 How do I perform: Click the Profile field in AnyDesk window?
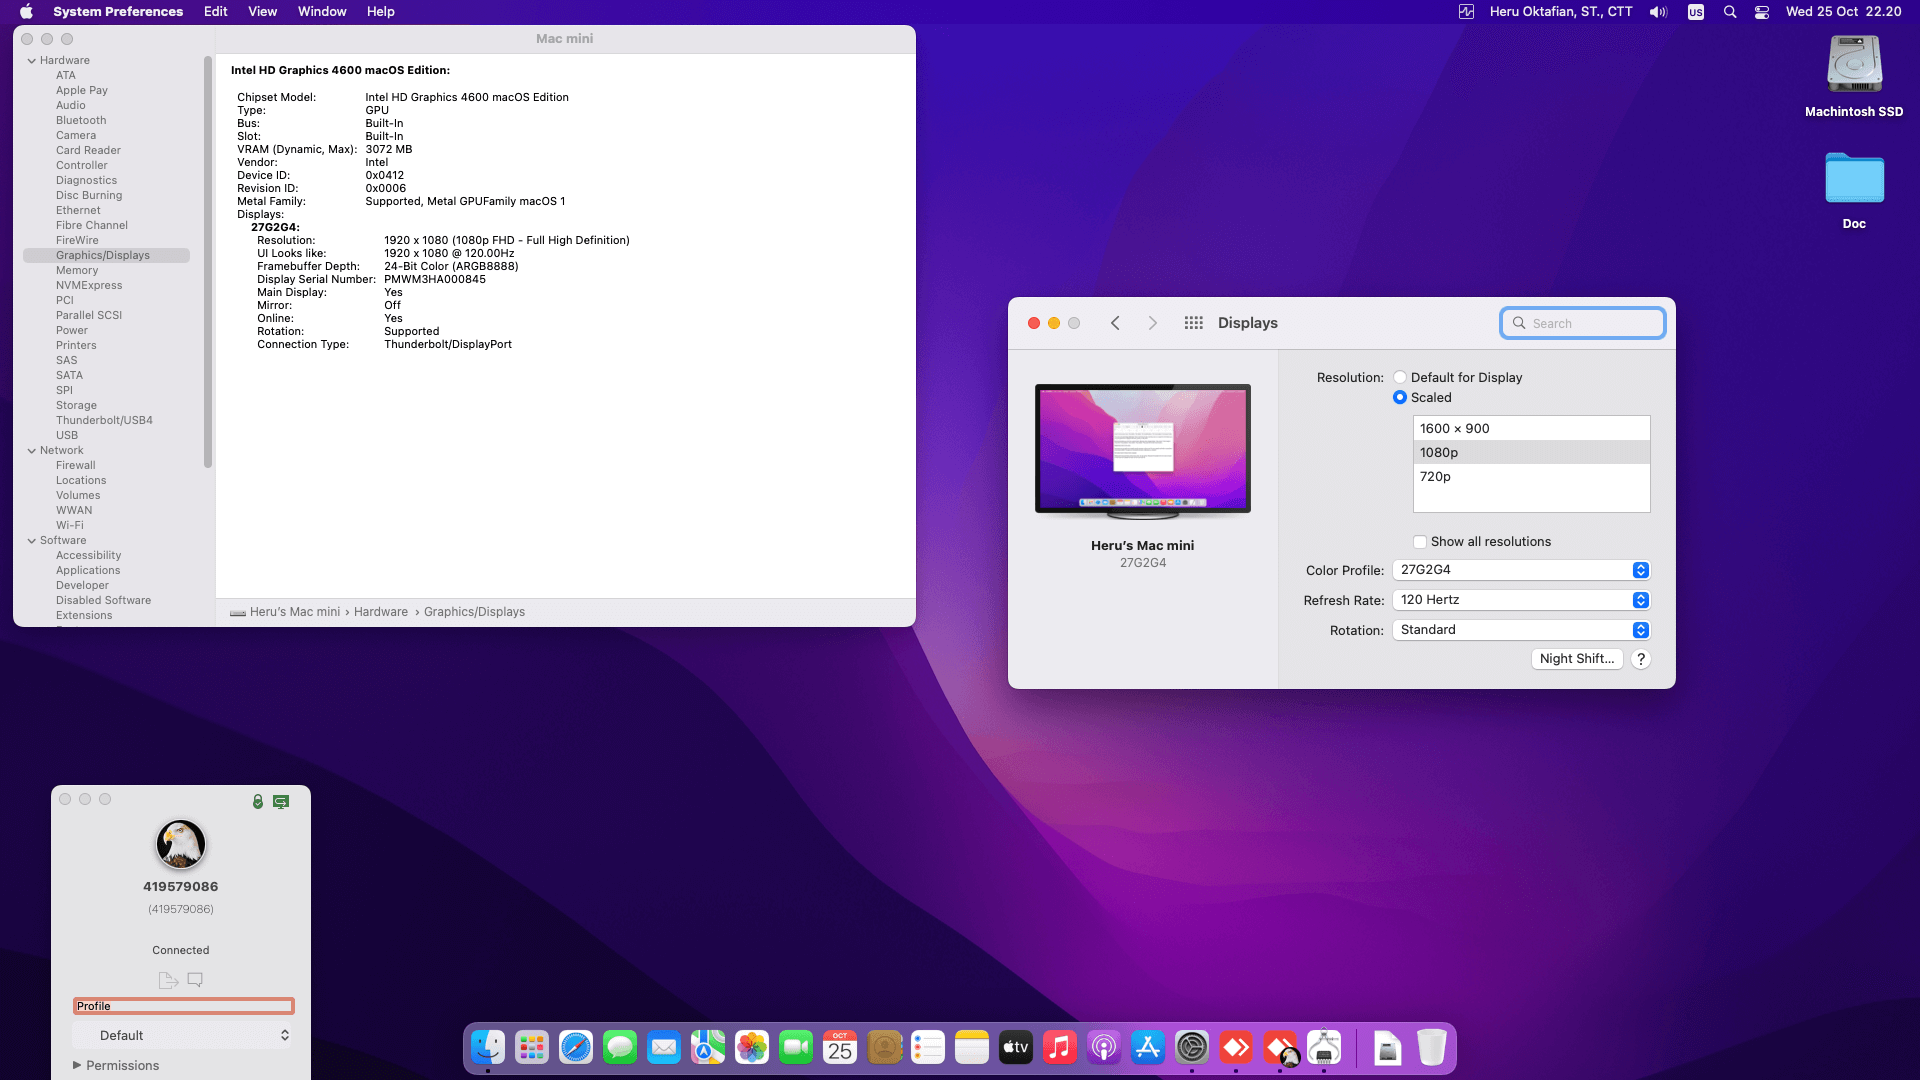coord(184,1006)
